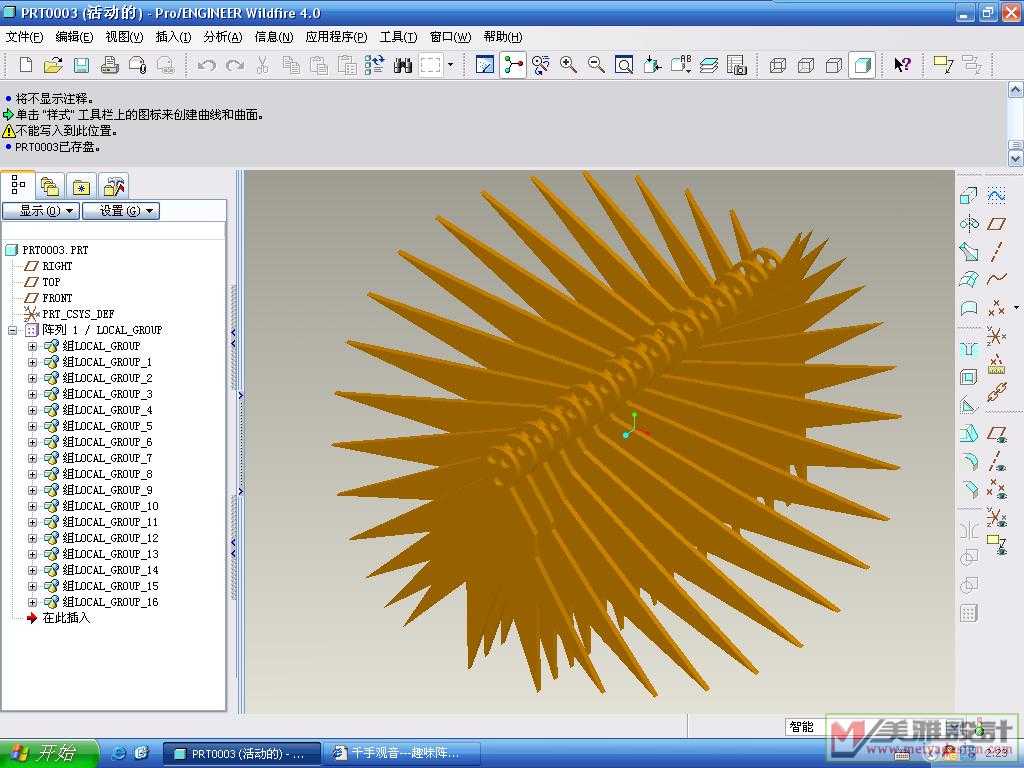The image size is (1024, 768).
Task: Click the Windows 开始 Start button
Action: click(48, 753)
